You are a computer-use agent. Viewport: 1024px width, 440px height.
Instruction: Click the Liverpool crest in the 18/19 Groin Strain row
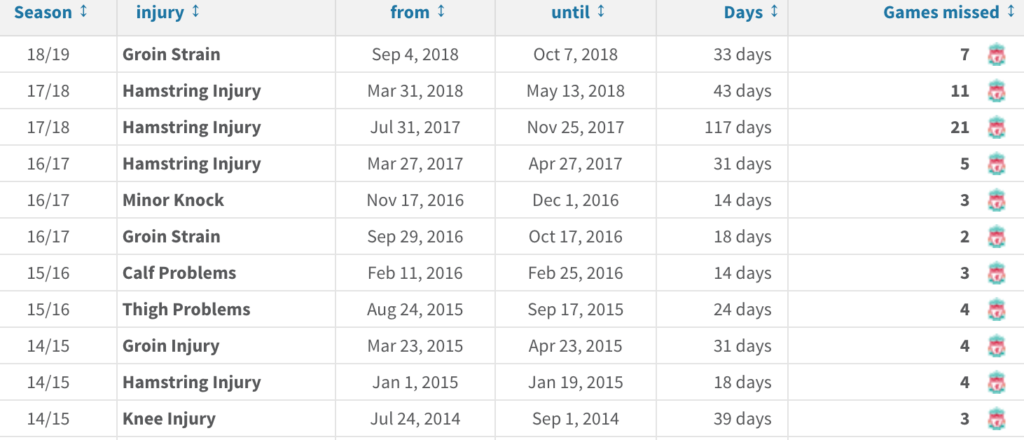coord(996,55)
